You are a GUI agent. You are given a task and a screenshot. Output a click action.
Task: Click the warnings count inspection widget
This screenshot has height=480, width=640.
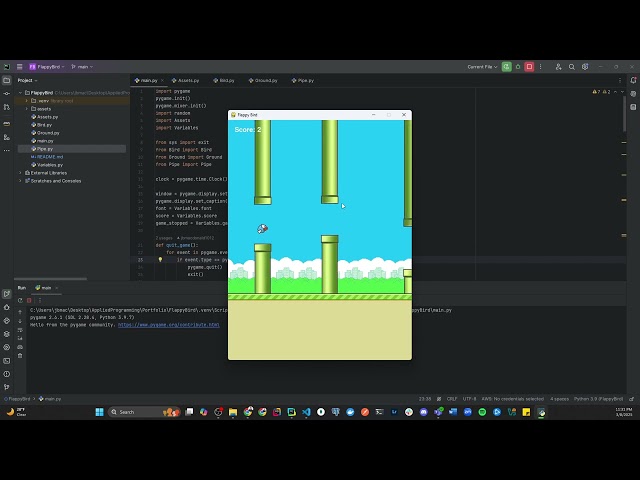point(601,92)
